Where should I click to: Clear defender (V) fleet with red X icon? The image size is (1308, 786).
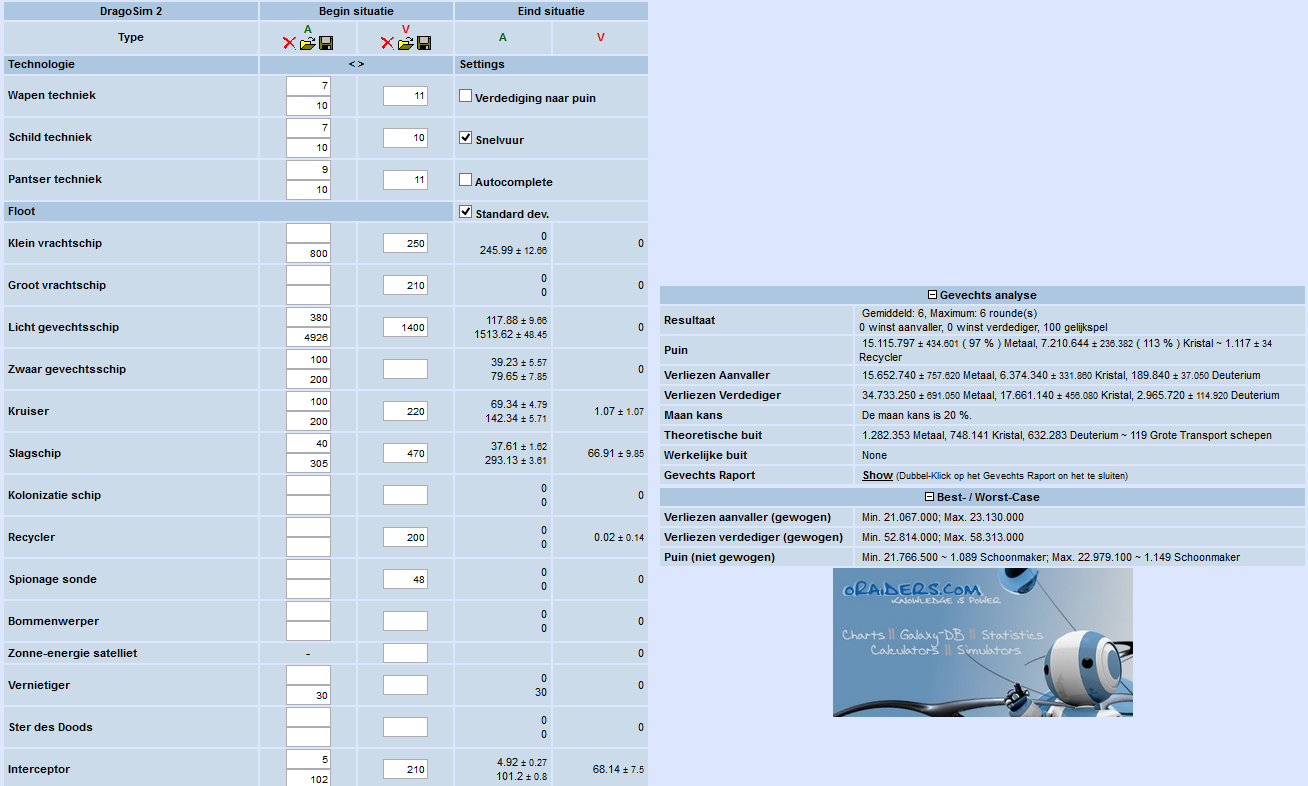387,44
